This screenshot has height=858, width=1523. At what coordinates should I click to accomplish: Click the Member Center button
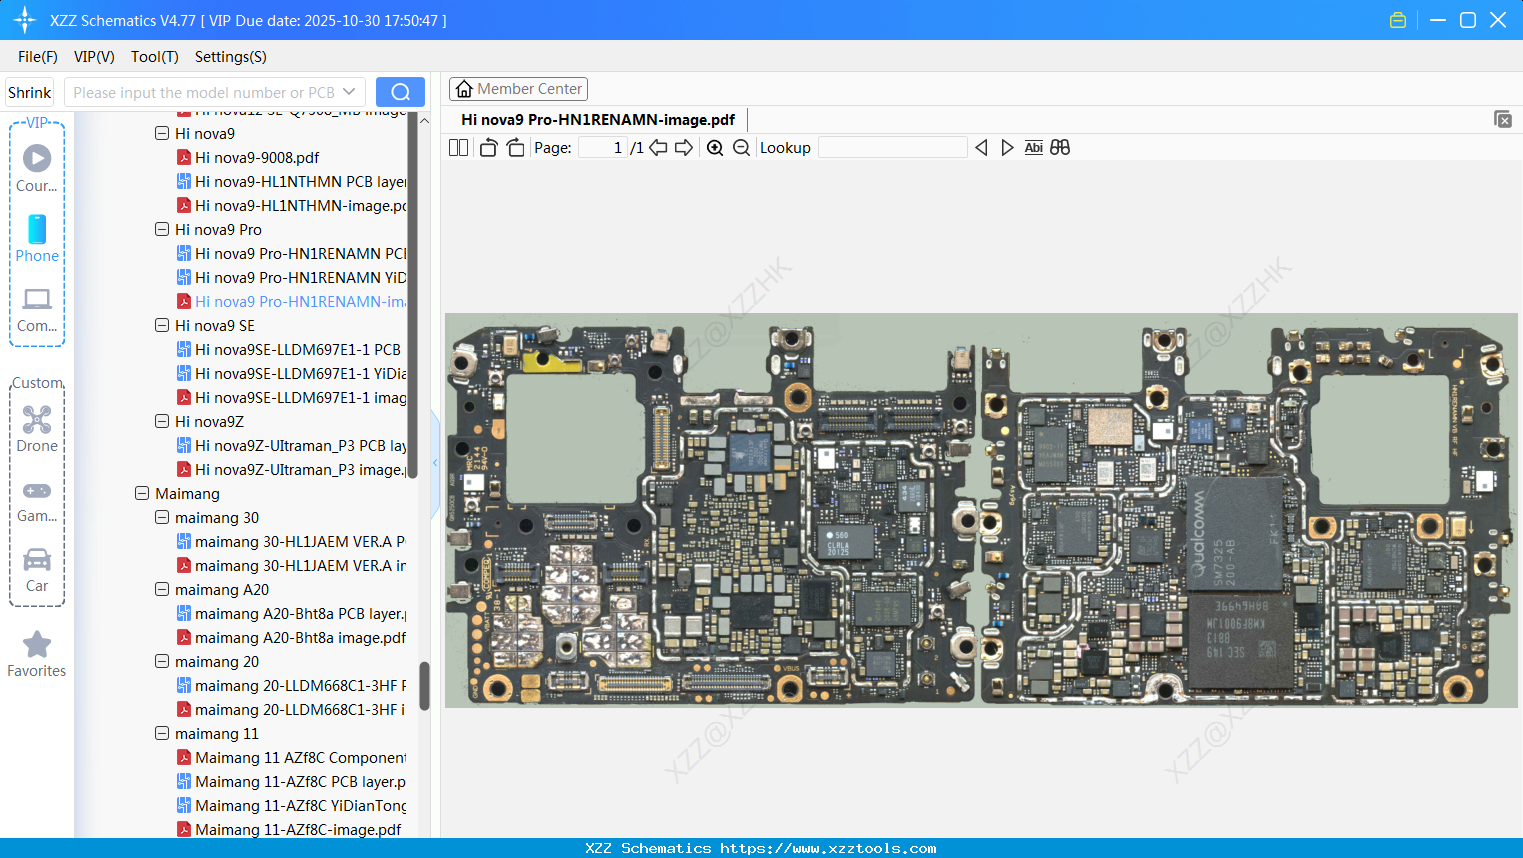pos(518,89)
